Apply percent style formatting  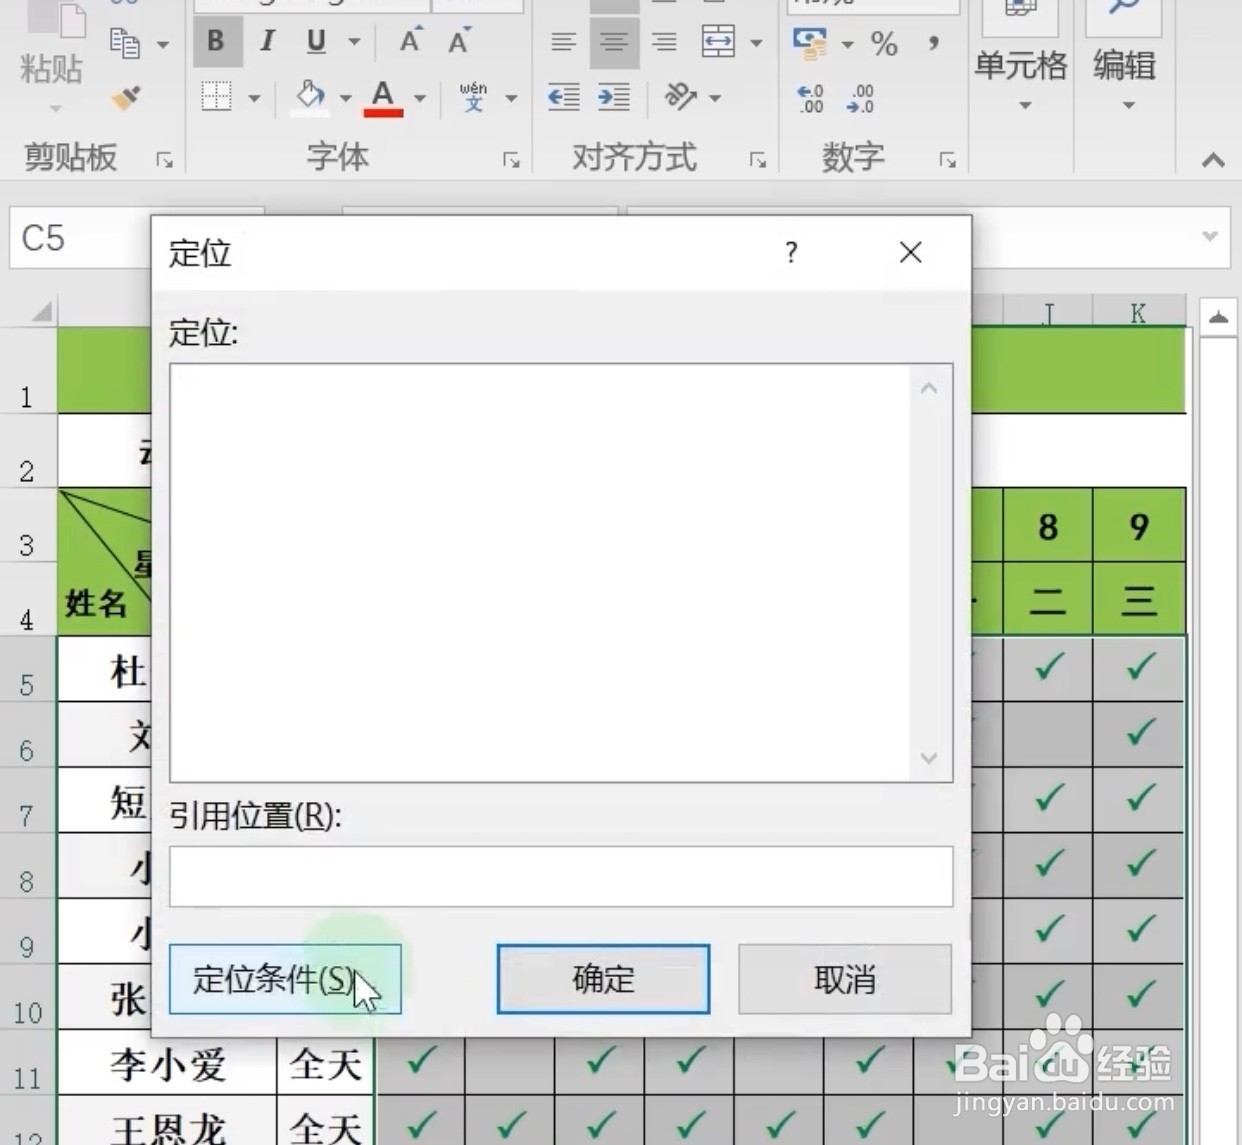click(883, 43)
